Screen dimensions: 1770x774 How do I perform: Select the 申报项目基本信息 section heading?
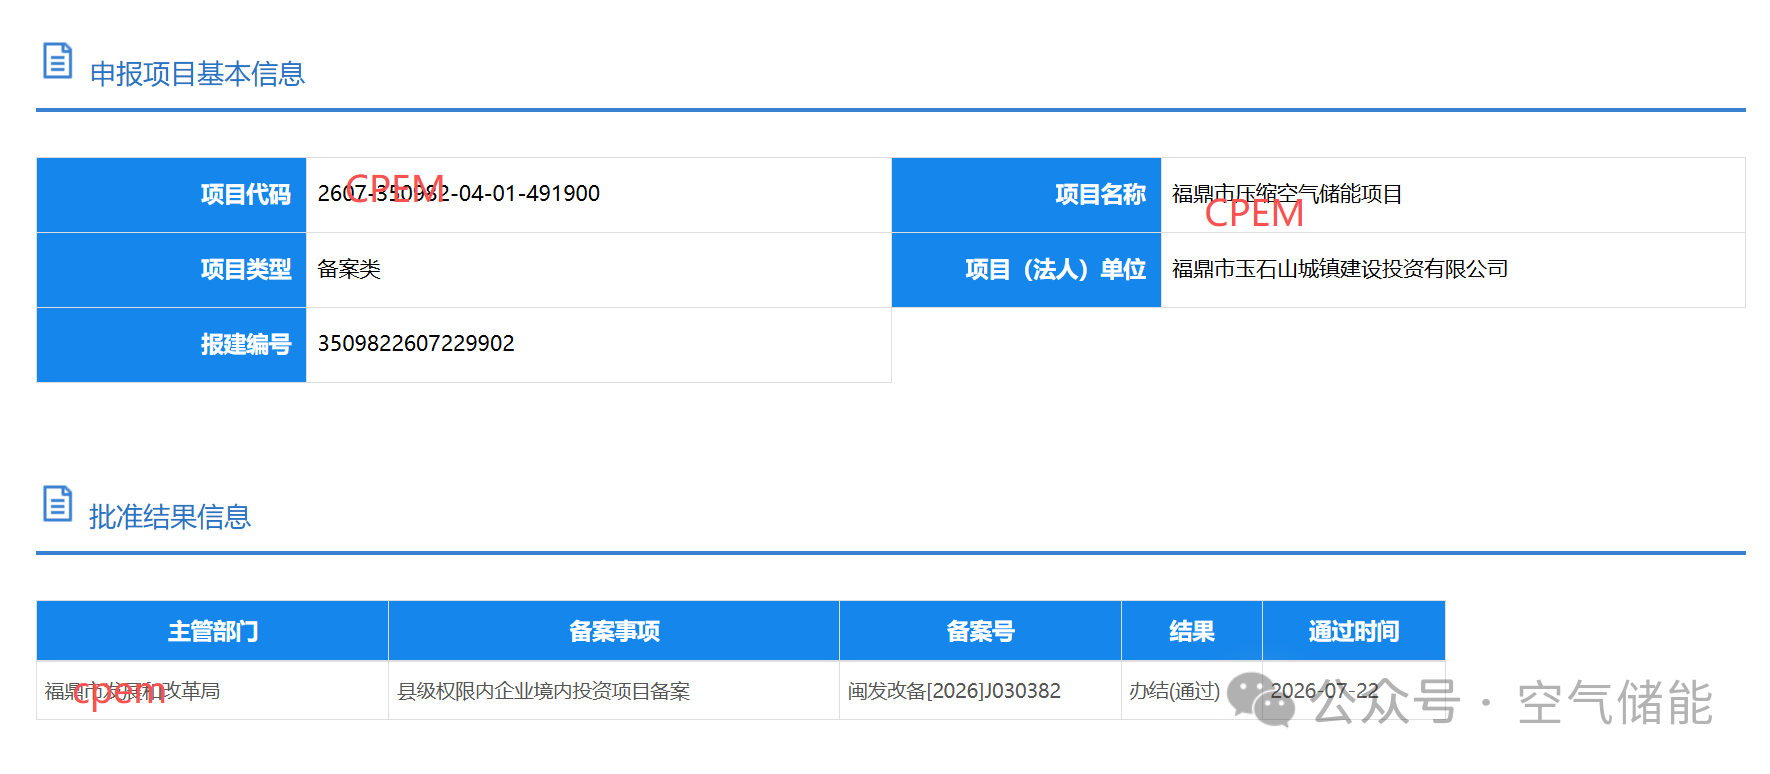[197, 74]
